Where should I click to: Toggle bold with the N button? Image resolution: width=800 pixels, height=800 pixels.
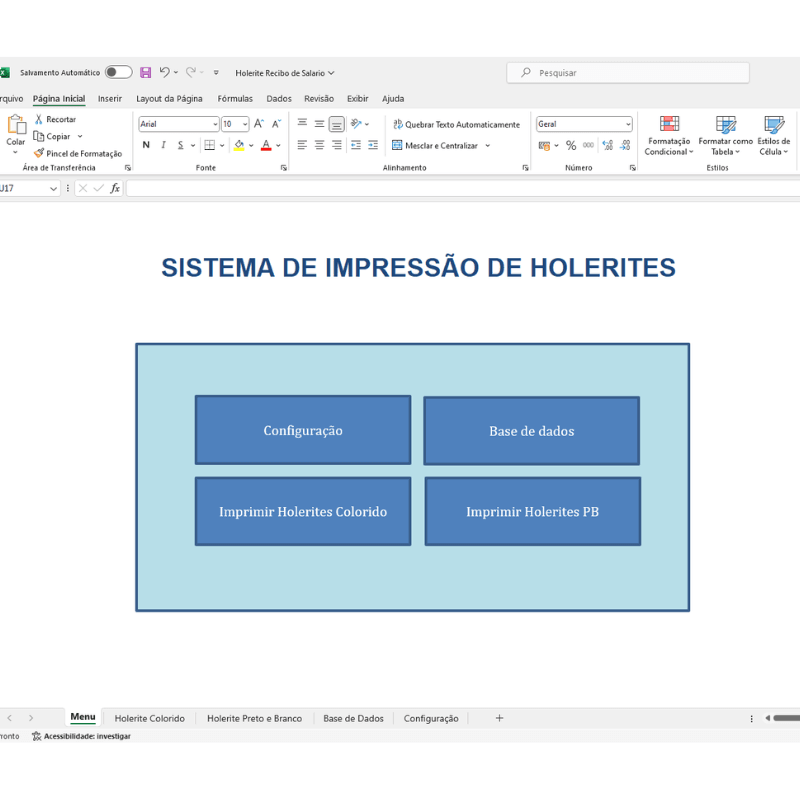146,145
